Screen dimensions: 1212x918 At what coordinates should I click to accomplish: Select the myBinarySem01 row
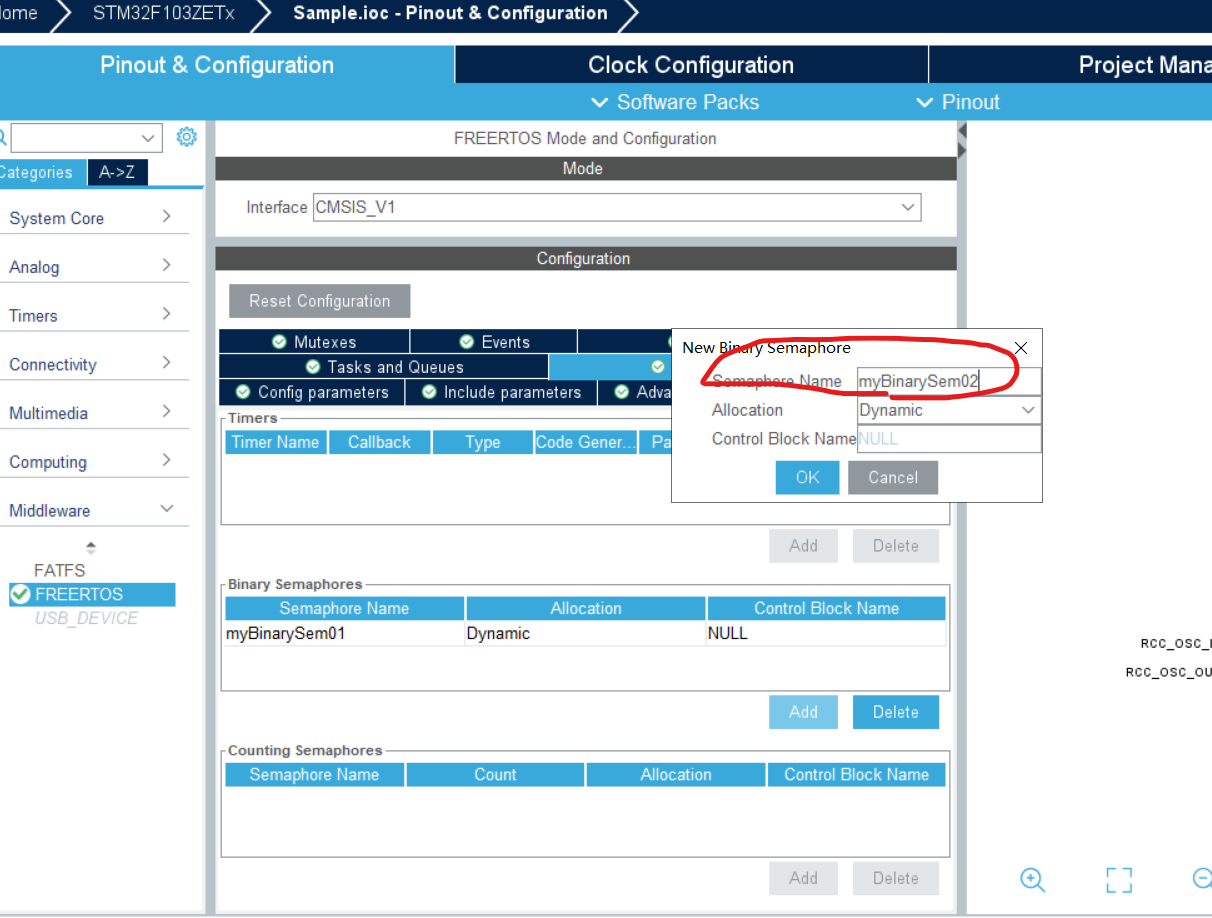tap(585, 634)
